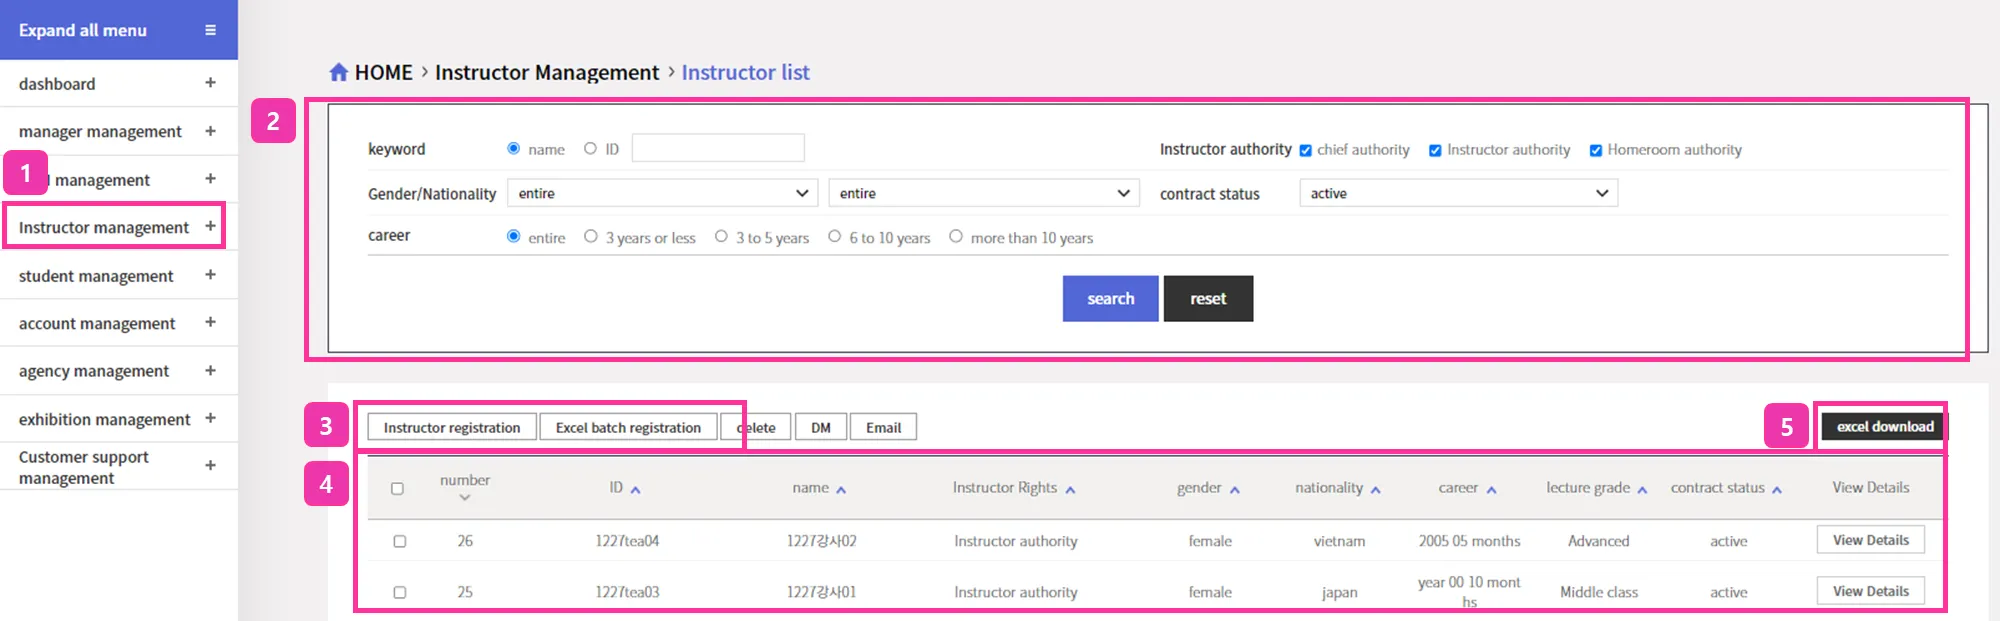Sort by nationality column arrow icon

1376,490
